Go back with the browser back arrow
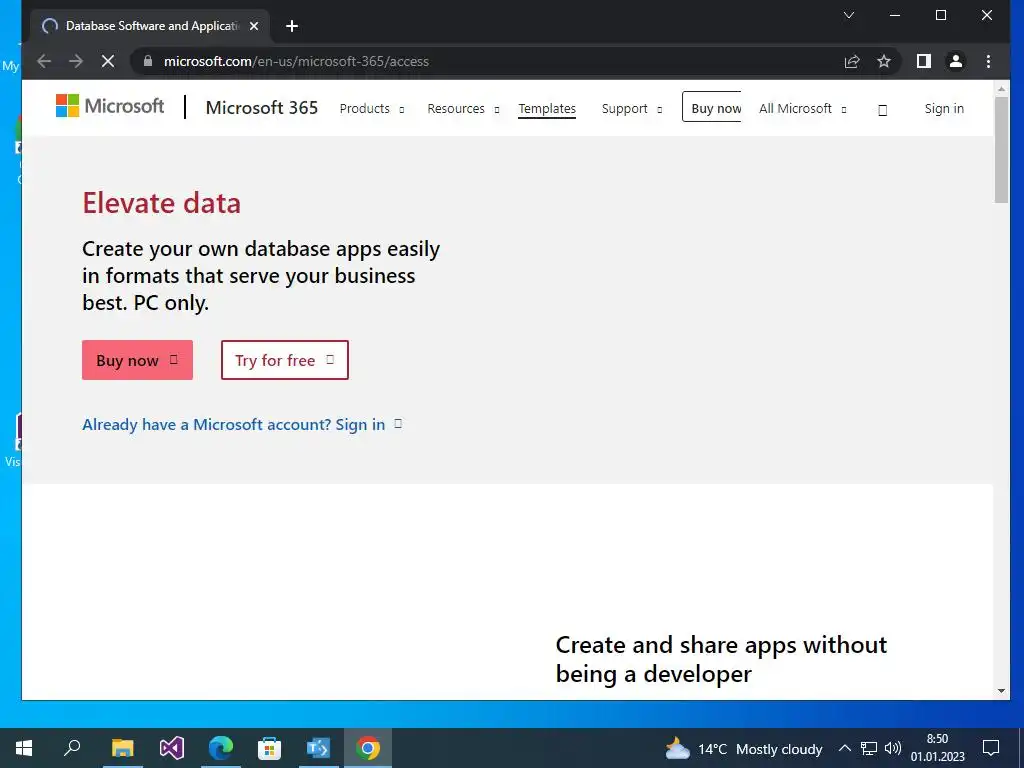1024x768 pixels. pyautogui.click(x=44, y=61)
